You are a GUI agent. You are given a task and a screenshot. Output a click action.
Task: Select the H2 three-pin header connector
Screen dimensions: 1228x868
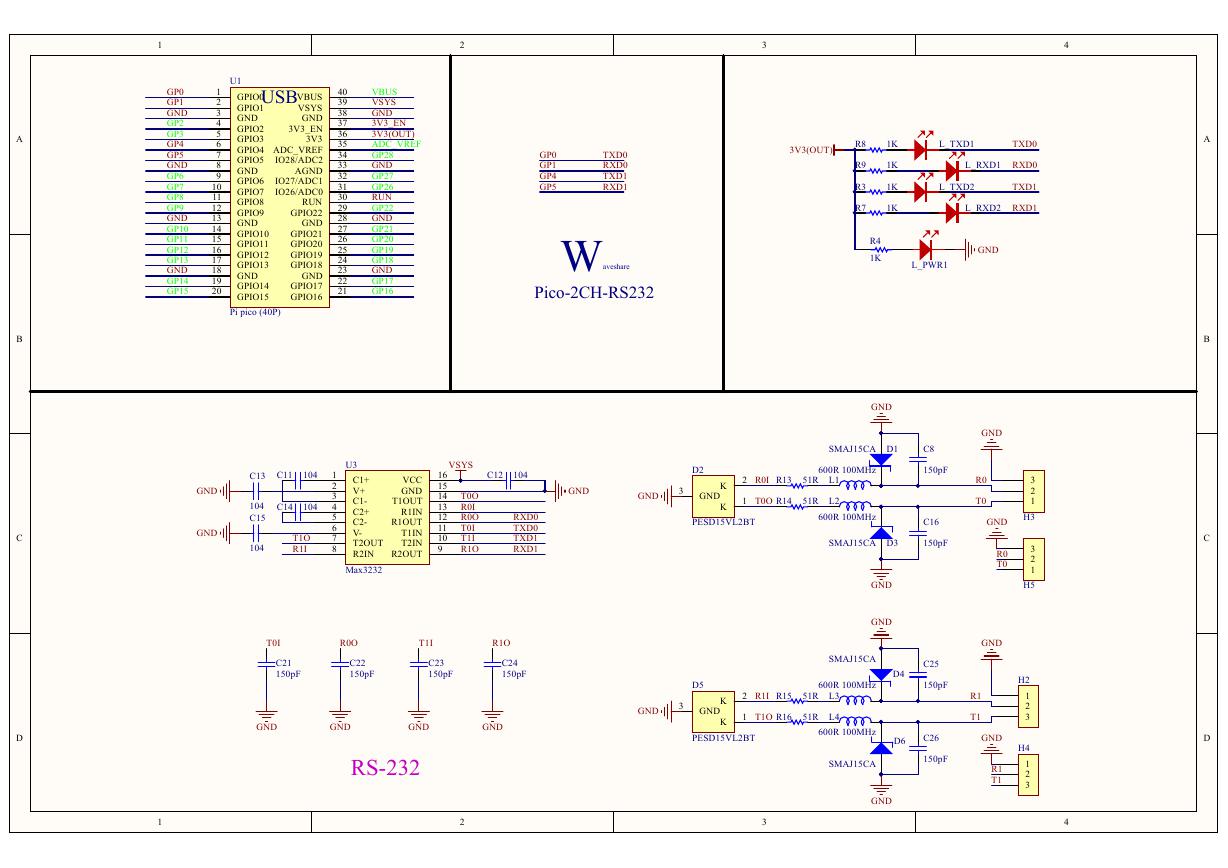[x=1027, y=706]
